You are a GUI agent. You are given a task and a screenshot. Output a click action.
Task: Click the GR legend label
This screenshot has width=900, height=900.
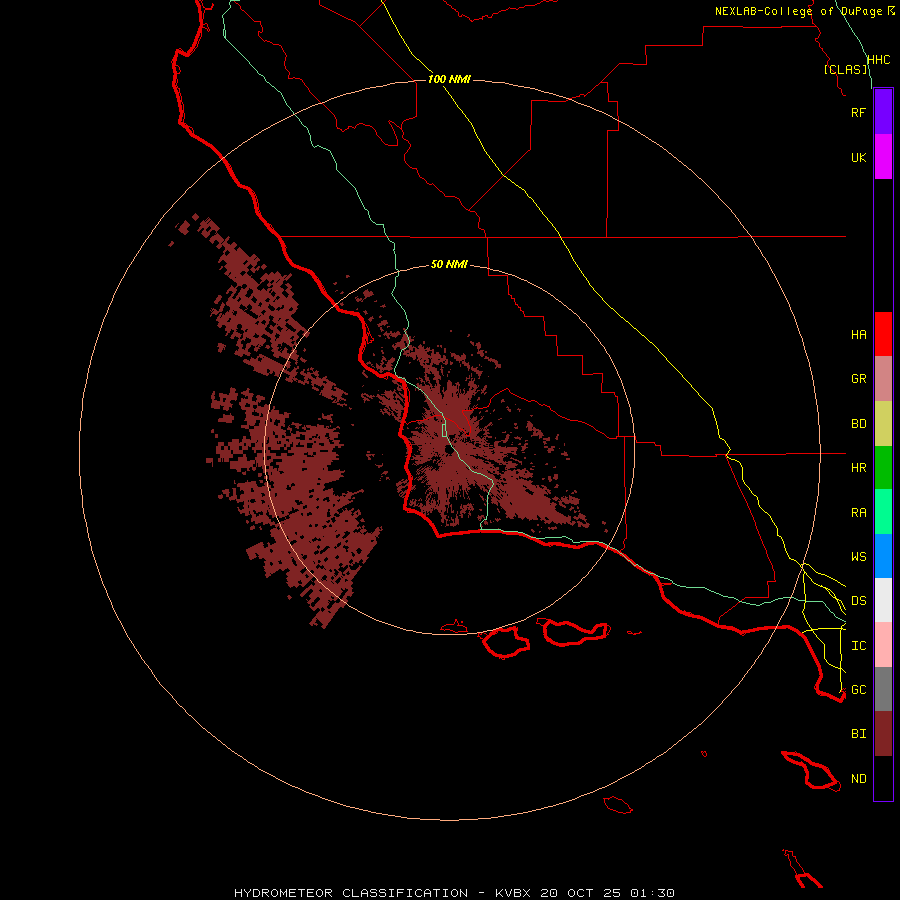(x=858, y=379)
